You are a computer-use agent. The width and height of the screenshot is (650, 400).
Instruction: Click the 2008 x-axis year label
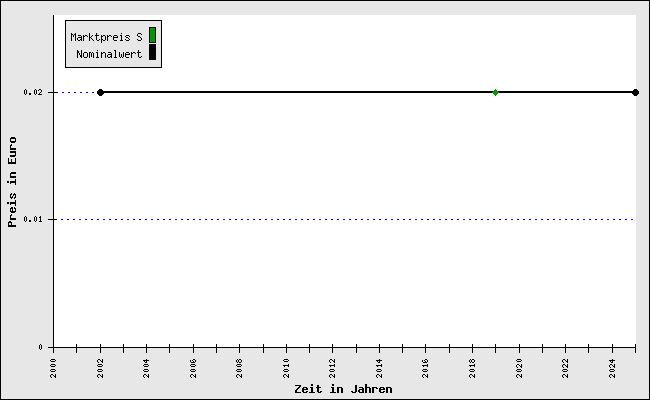pyautogui.click(x=240, y=368)
